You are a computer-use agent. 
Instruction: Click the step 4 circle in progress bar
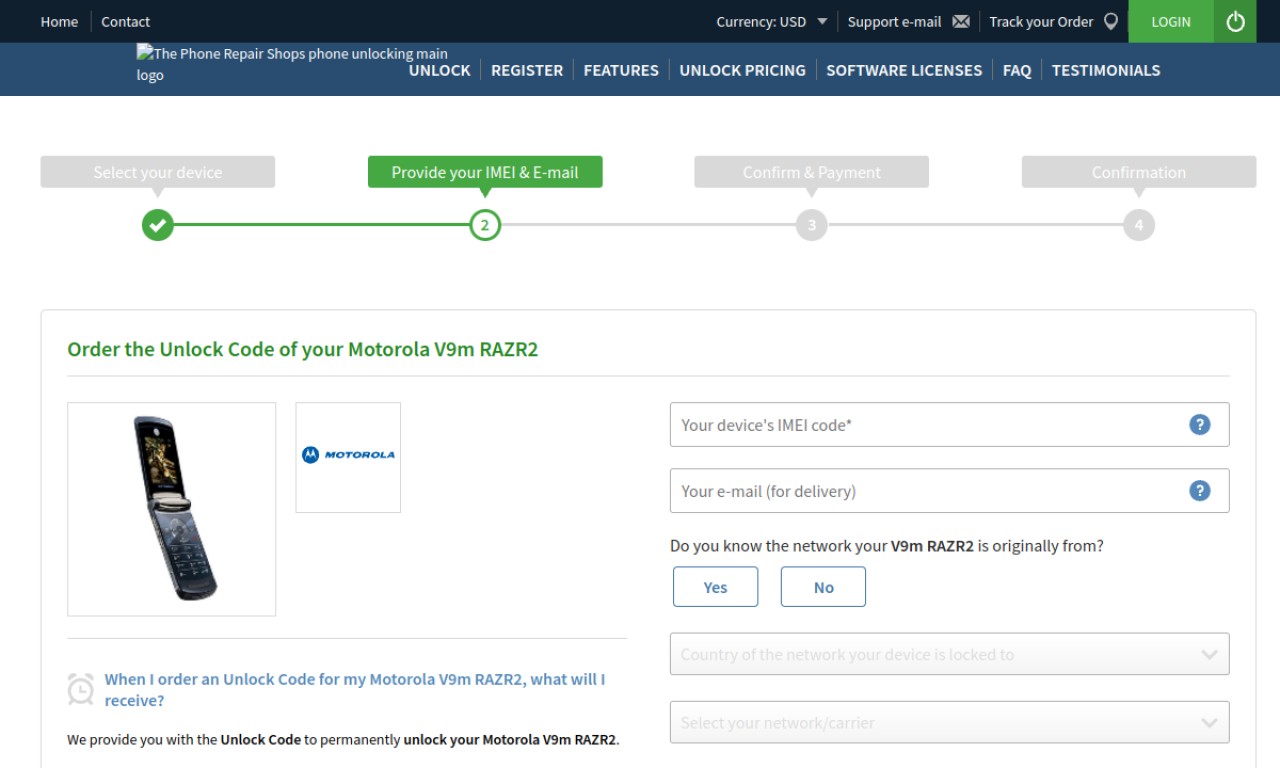1139,225
